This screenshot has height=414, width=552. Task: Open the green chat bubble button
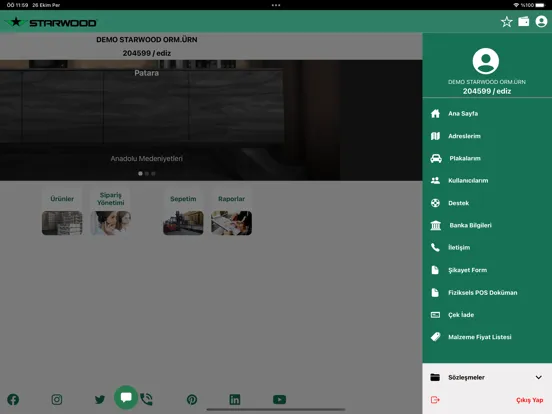click(x=126, y=397)
